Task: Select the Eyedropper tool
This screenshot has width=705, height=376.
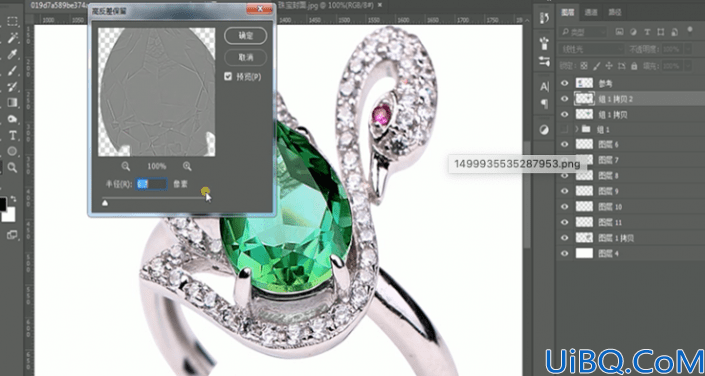Action: pyautogui.click(x=12, y=54)
